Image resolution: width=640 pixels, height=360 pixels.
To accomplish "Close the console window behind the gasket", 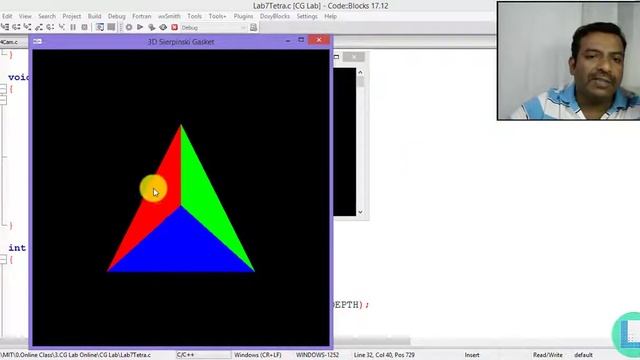I will pos(354,57).
